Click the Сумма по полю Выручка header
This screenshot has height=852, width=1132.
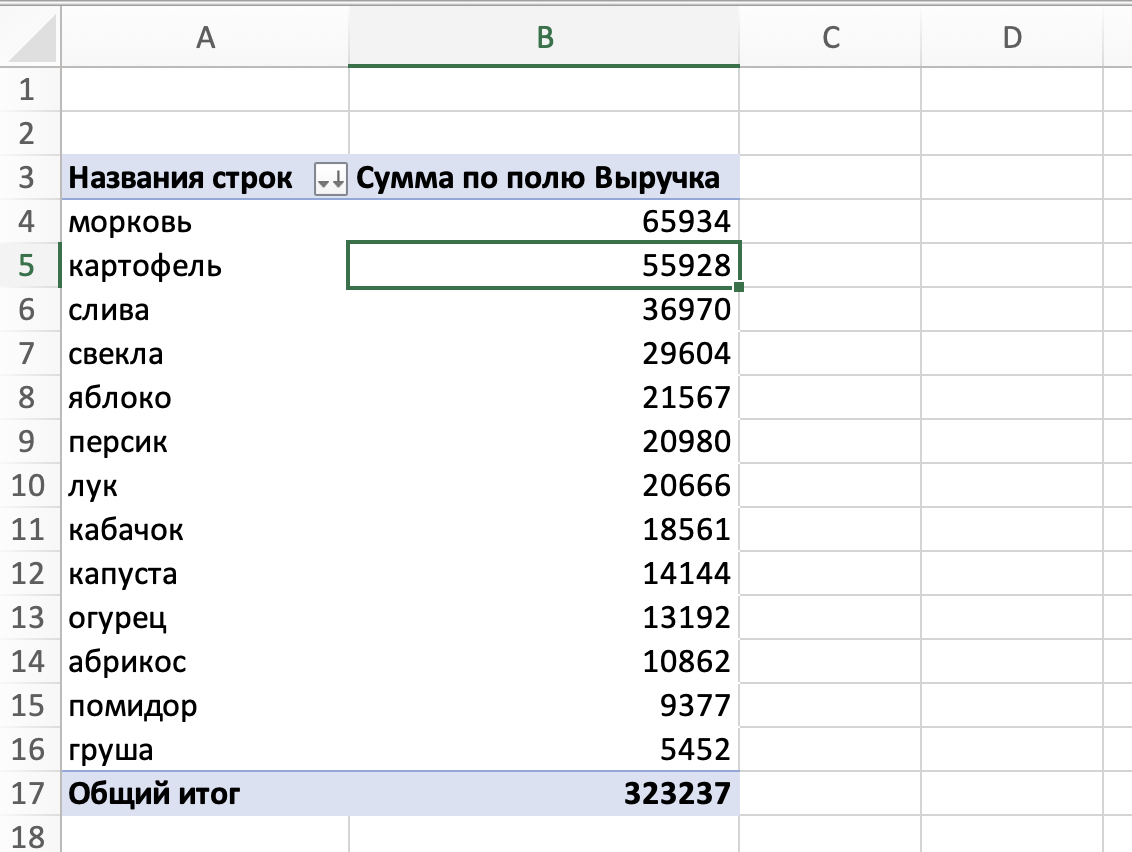click(x=544, y=178)
